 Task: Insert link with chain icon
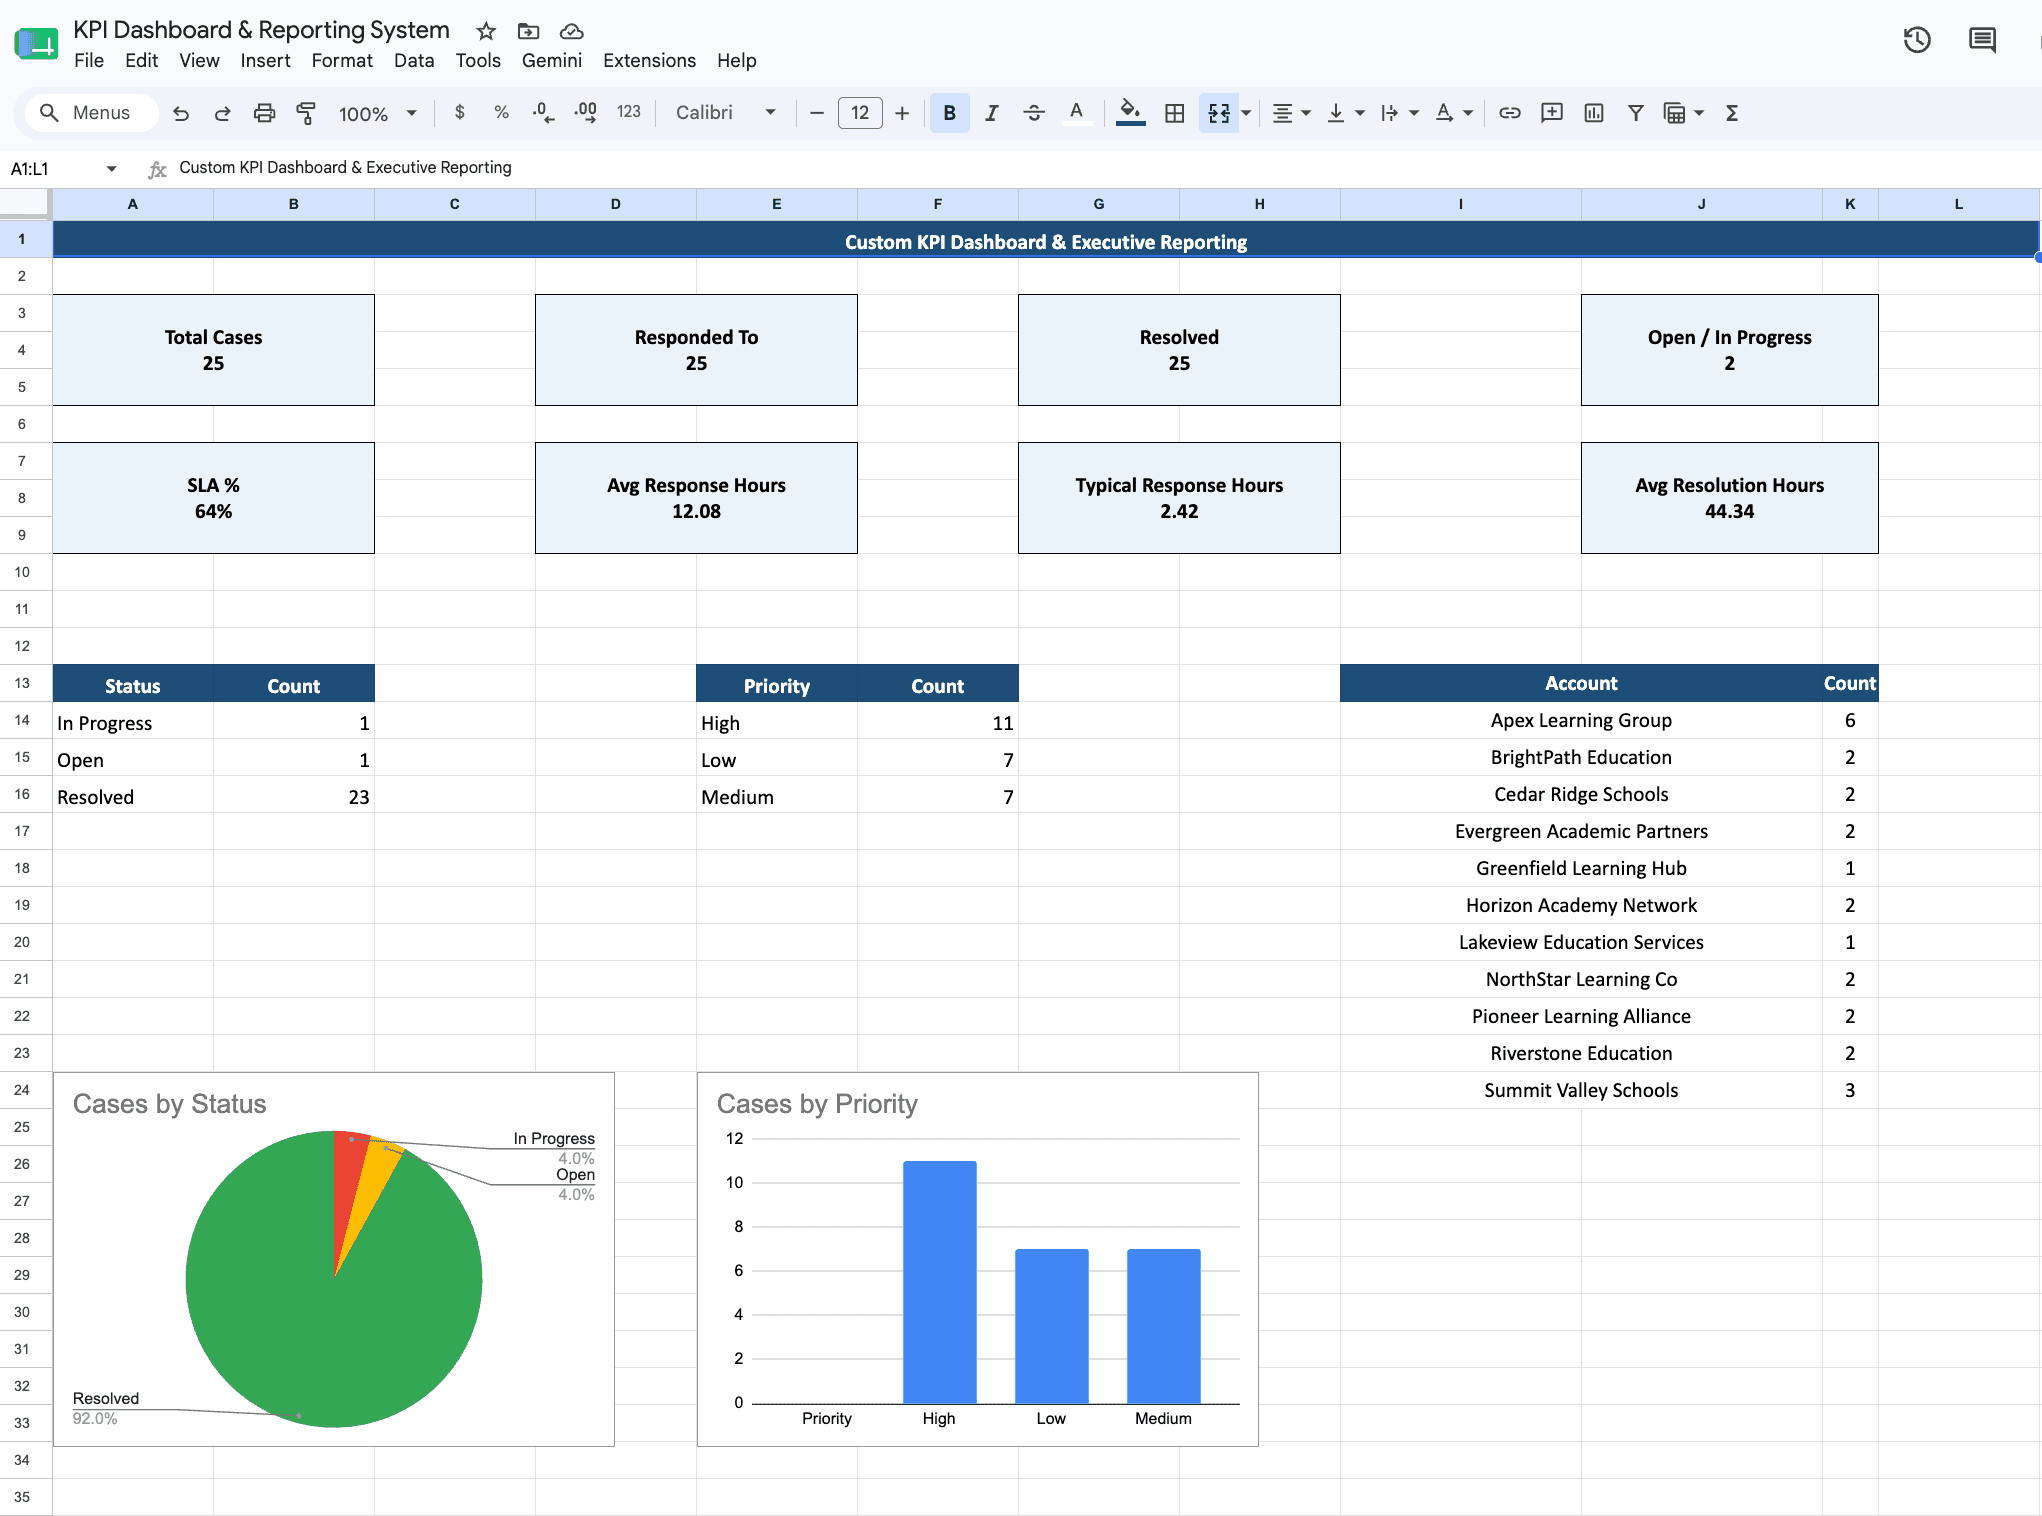(1510, 113)
